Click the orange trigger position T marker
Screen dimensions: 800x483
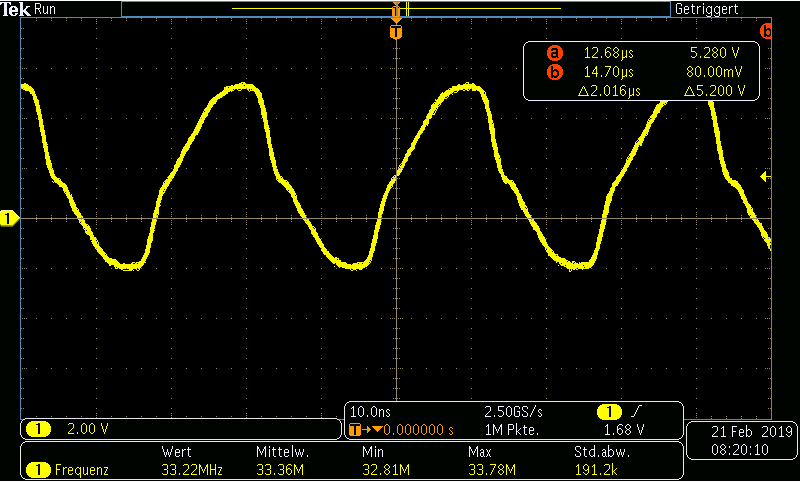(396, 32)
